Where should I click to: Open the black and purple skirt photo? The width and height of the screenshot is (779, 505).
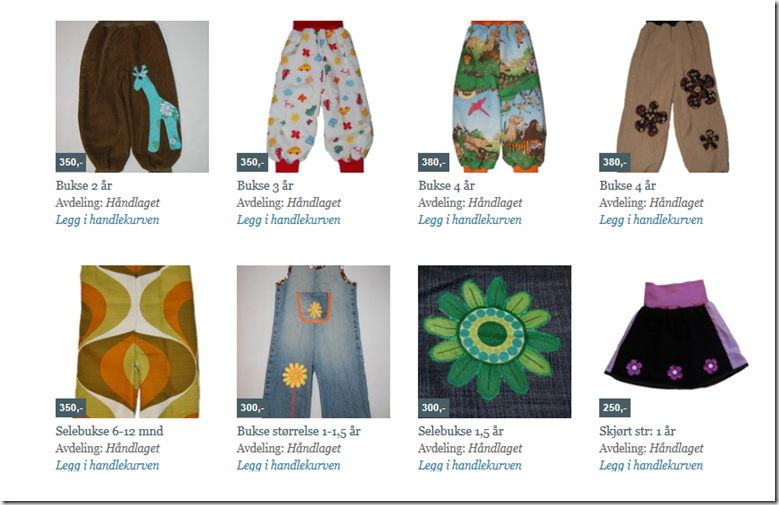[676, 341]
